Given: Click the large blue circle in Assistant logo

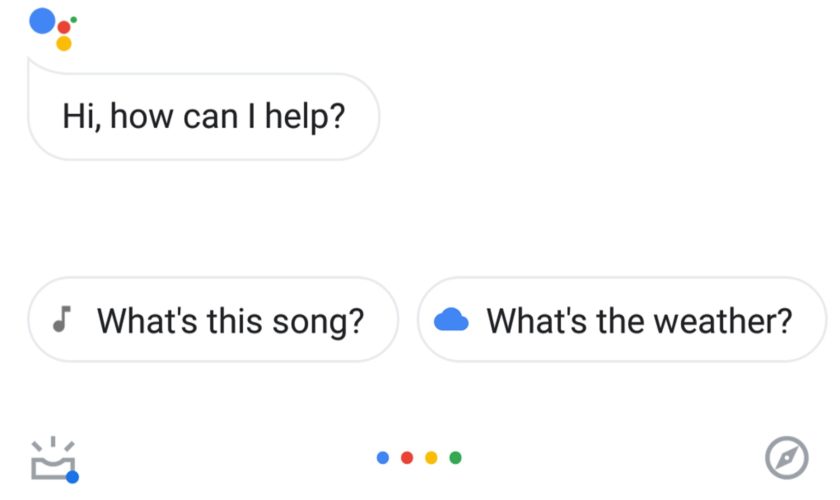Looking at the screenshot, I should [x=42, y=20].
